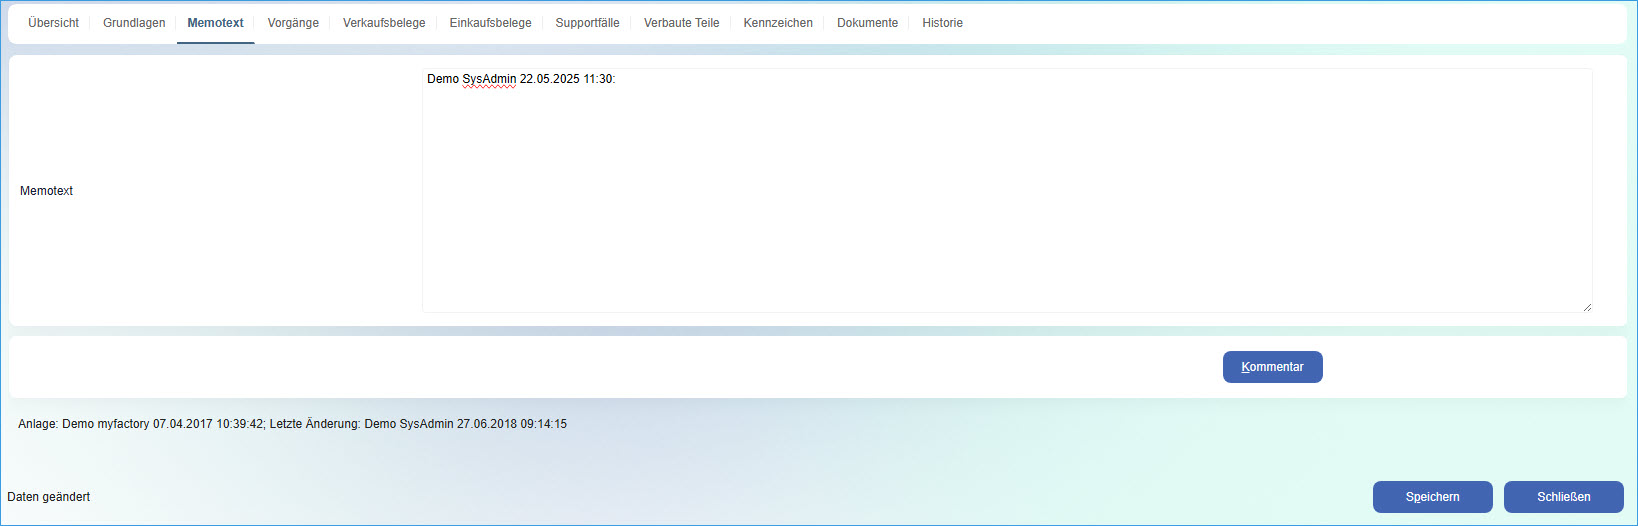Screen dimensions: 1638x526
Task: Click the 'Daten geändert' status text
Action: [x=48, y=497]
